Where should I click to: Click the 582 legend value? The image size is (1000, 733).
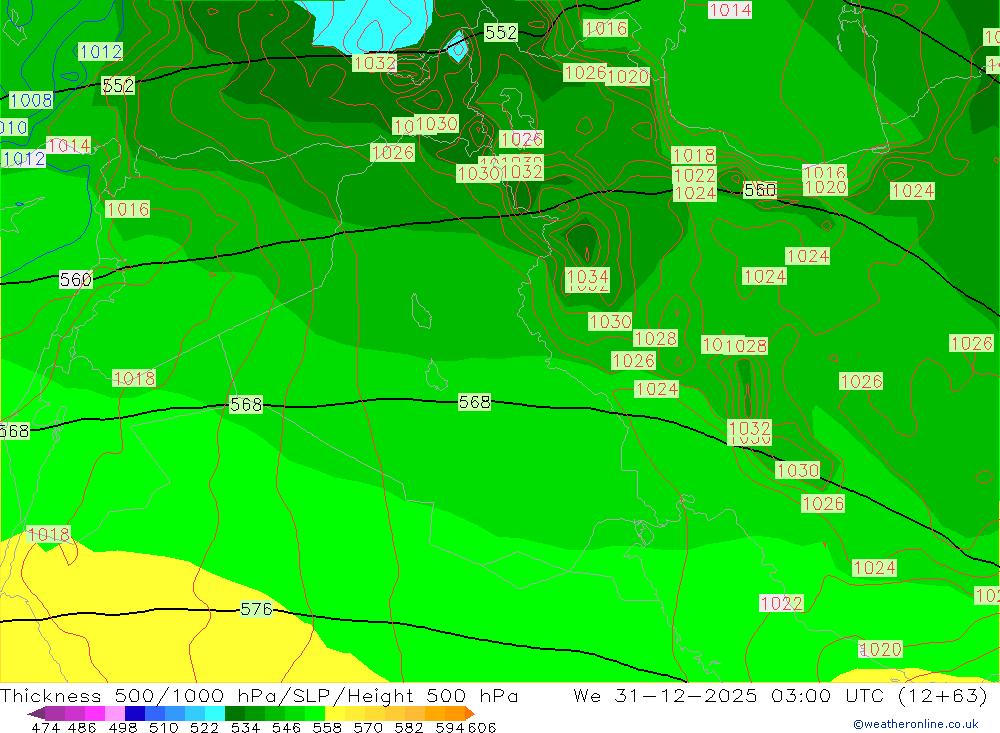pos(408,727)
